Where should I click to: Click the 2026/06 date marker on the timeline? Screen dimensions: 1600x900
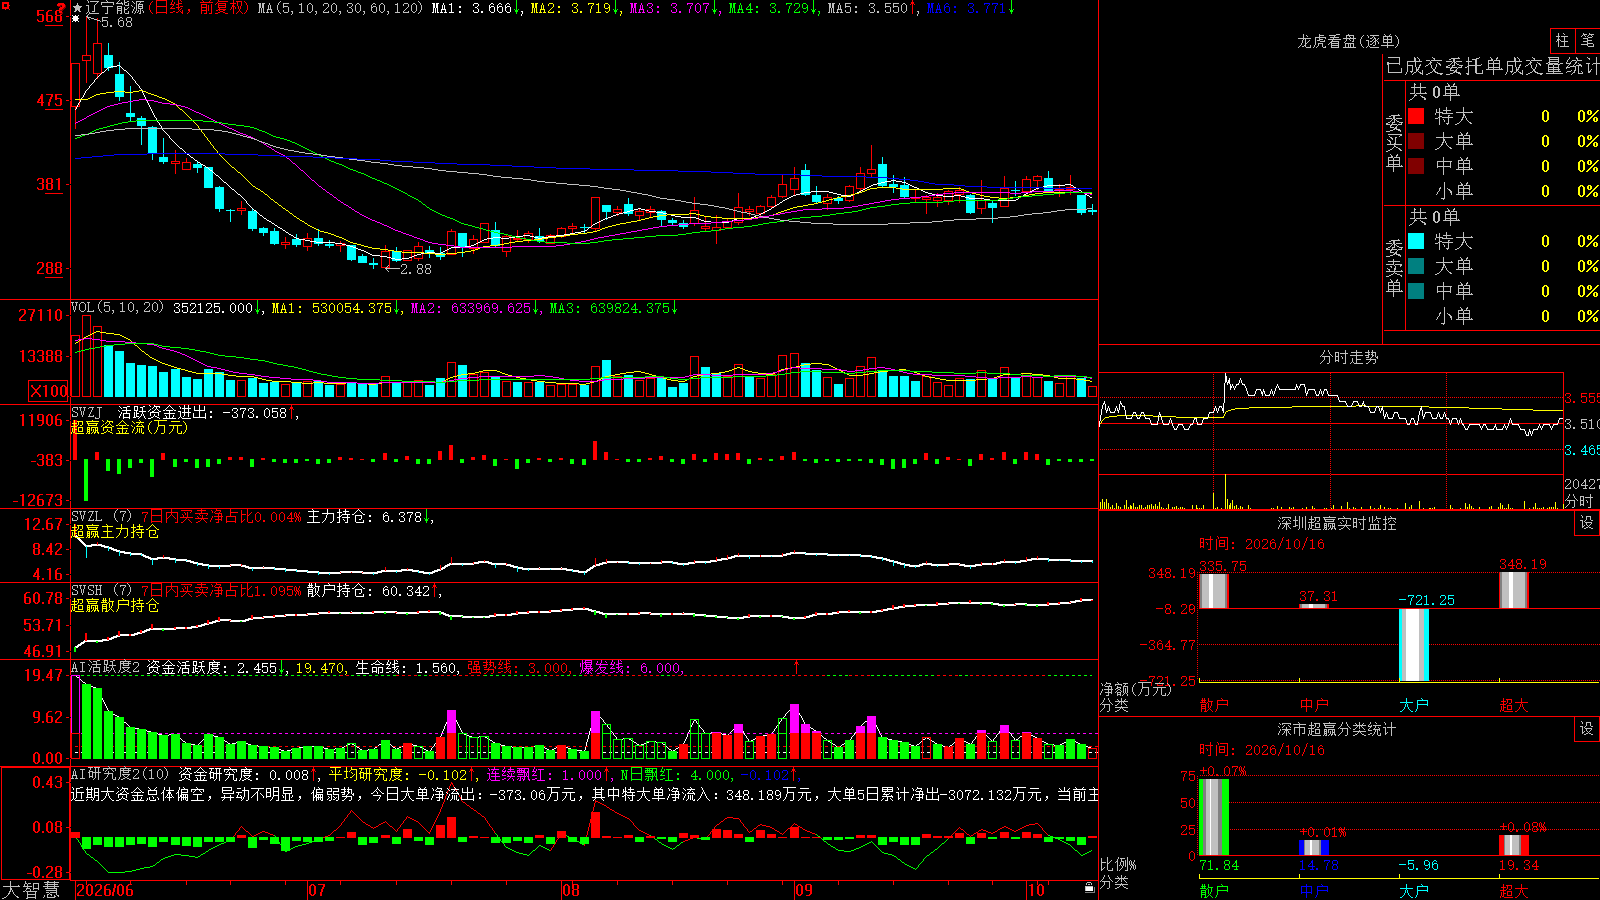coord(105,890)
